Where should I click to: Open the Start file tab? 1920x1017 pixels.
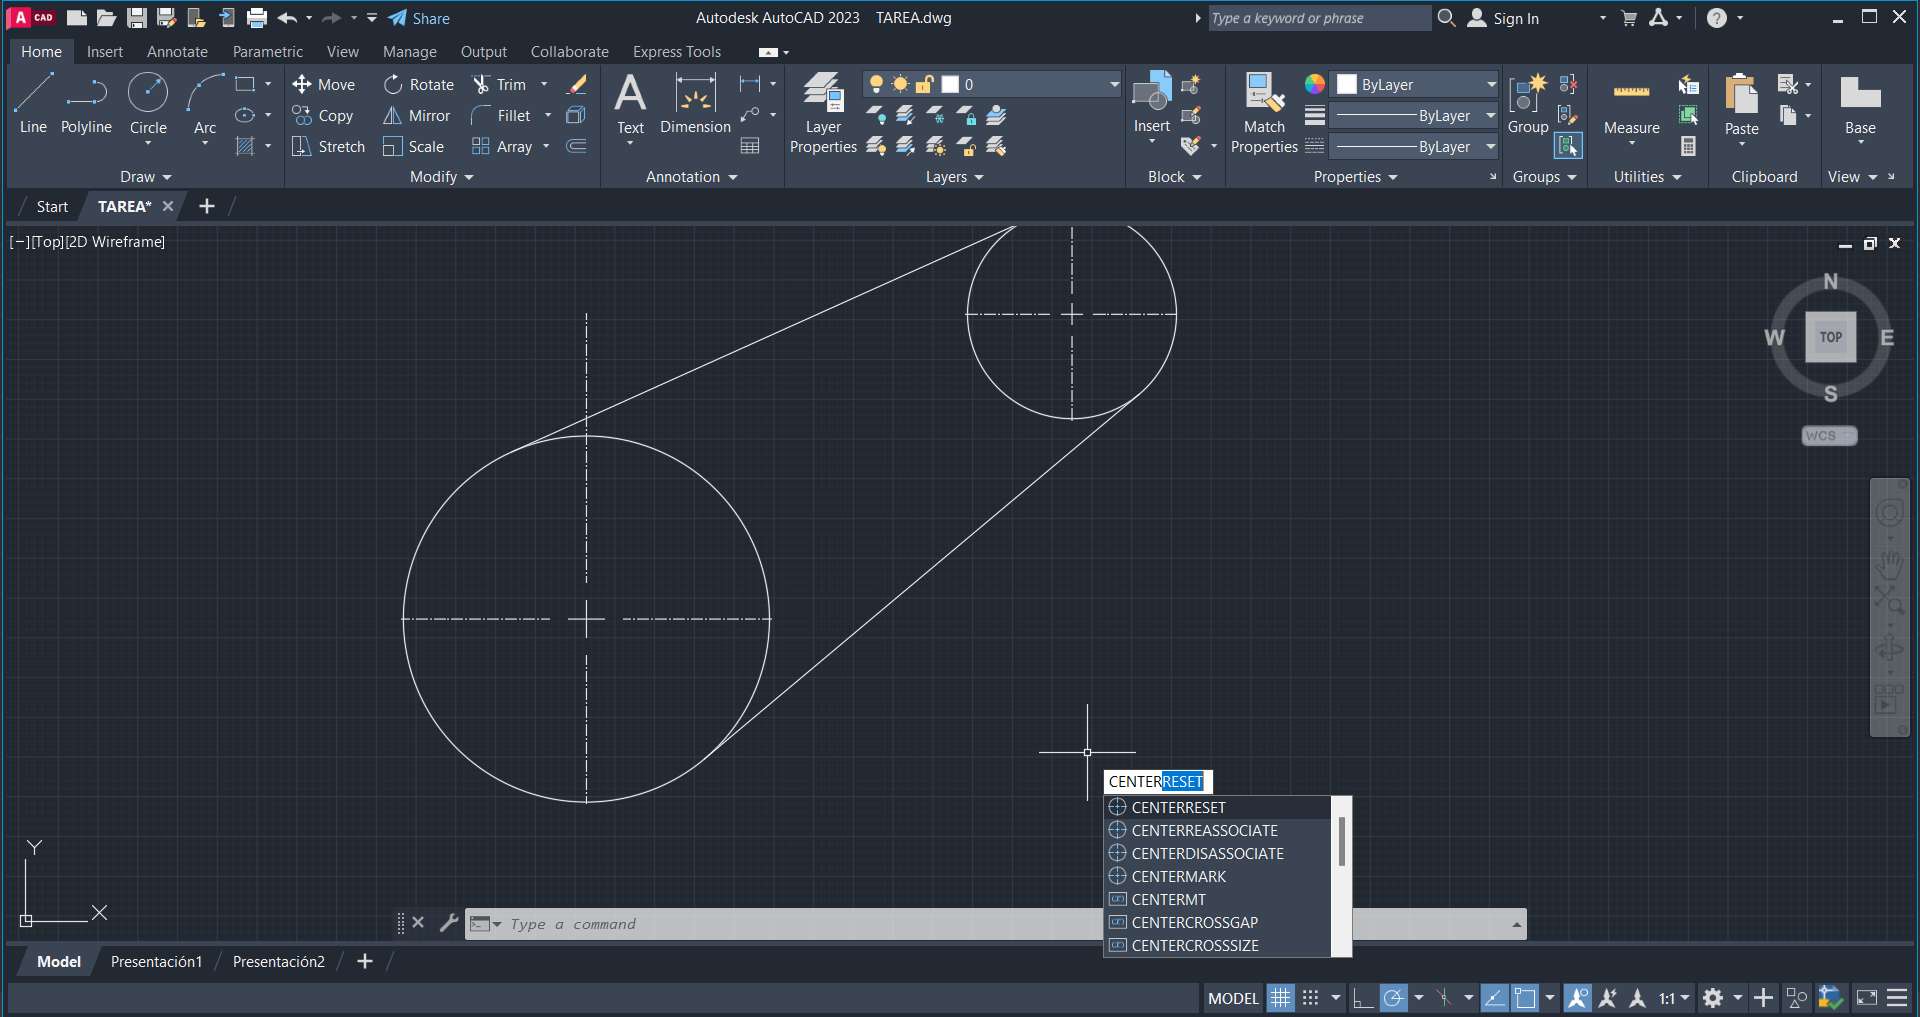coord(52,207)
